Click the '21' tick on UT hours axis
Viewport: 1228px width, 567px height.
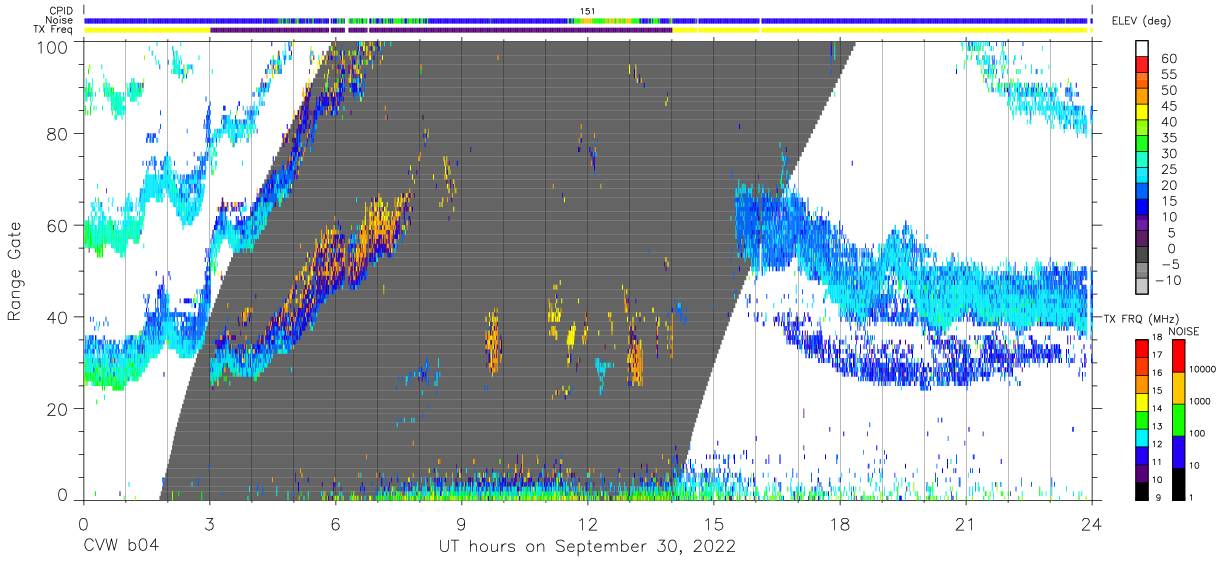coord(965,522)
